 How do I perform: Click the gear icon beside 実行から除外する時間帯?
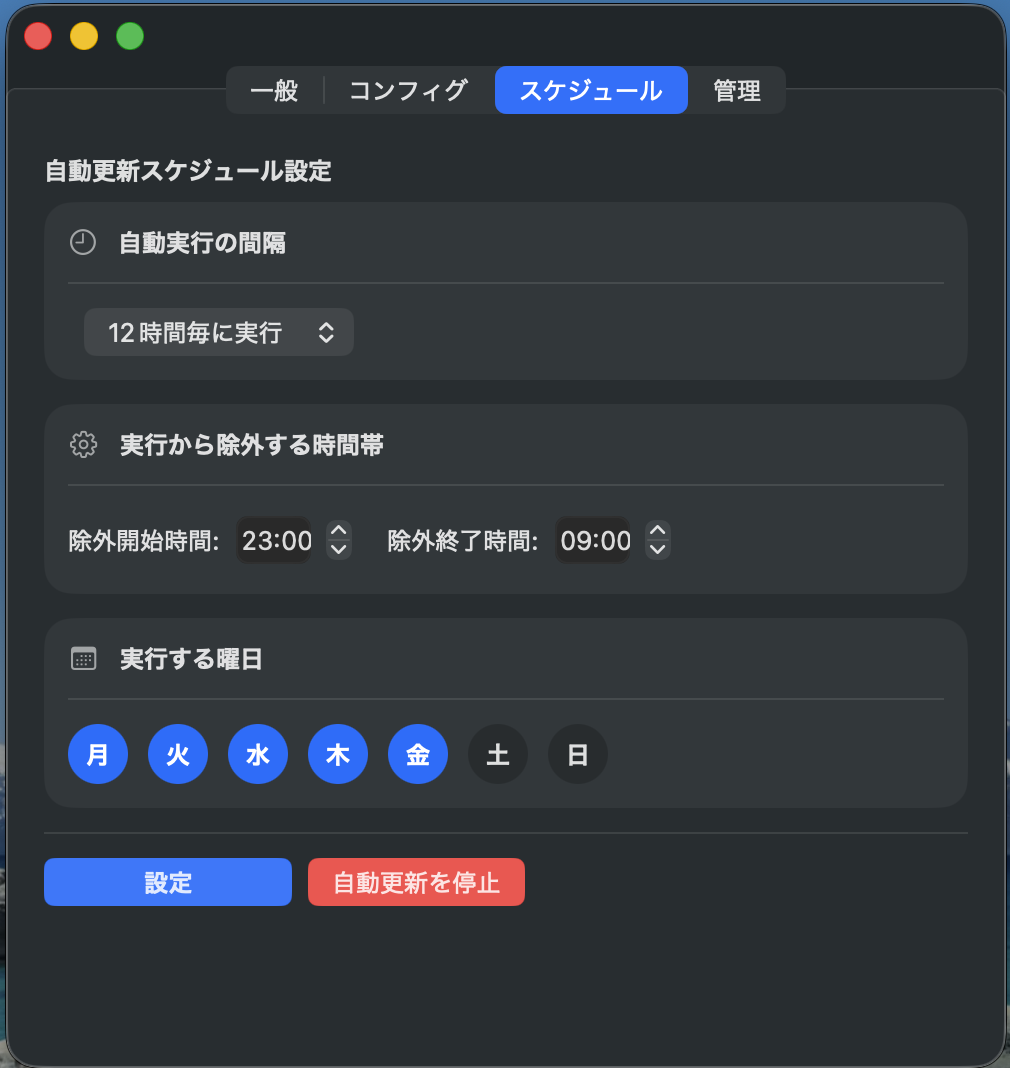[x=83, y=445]
